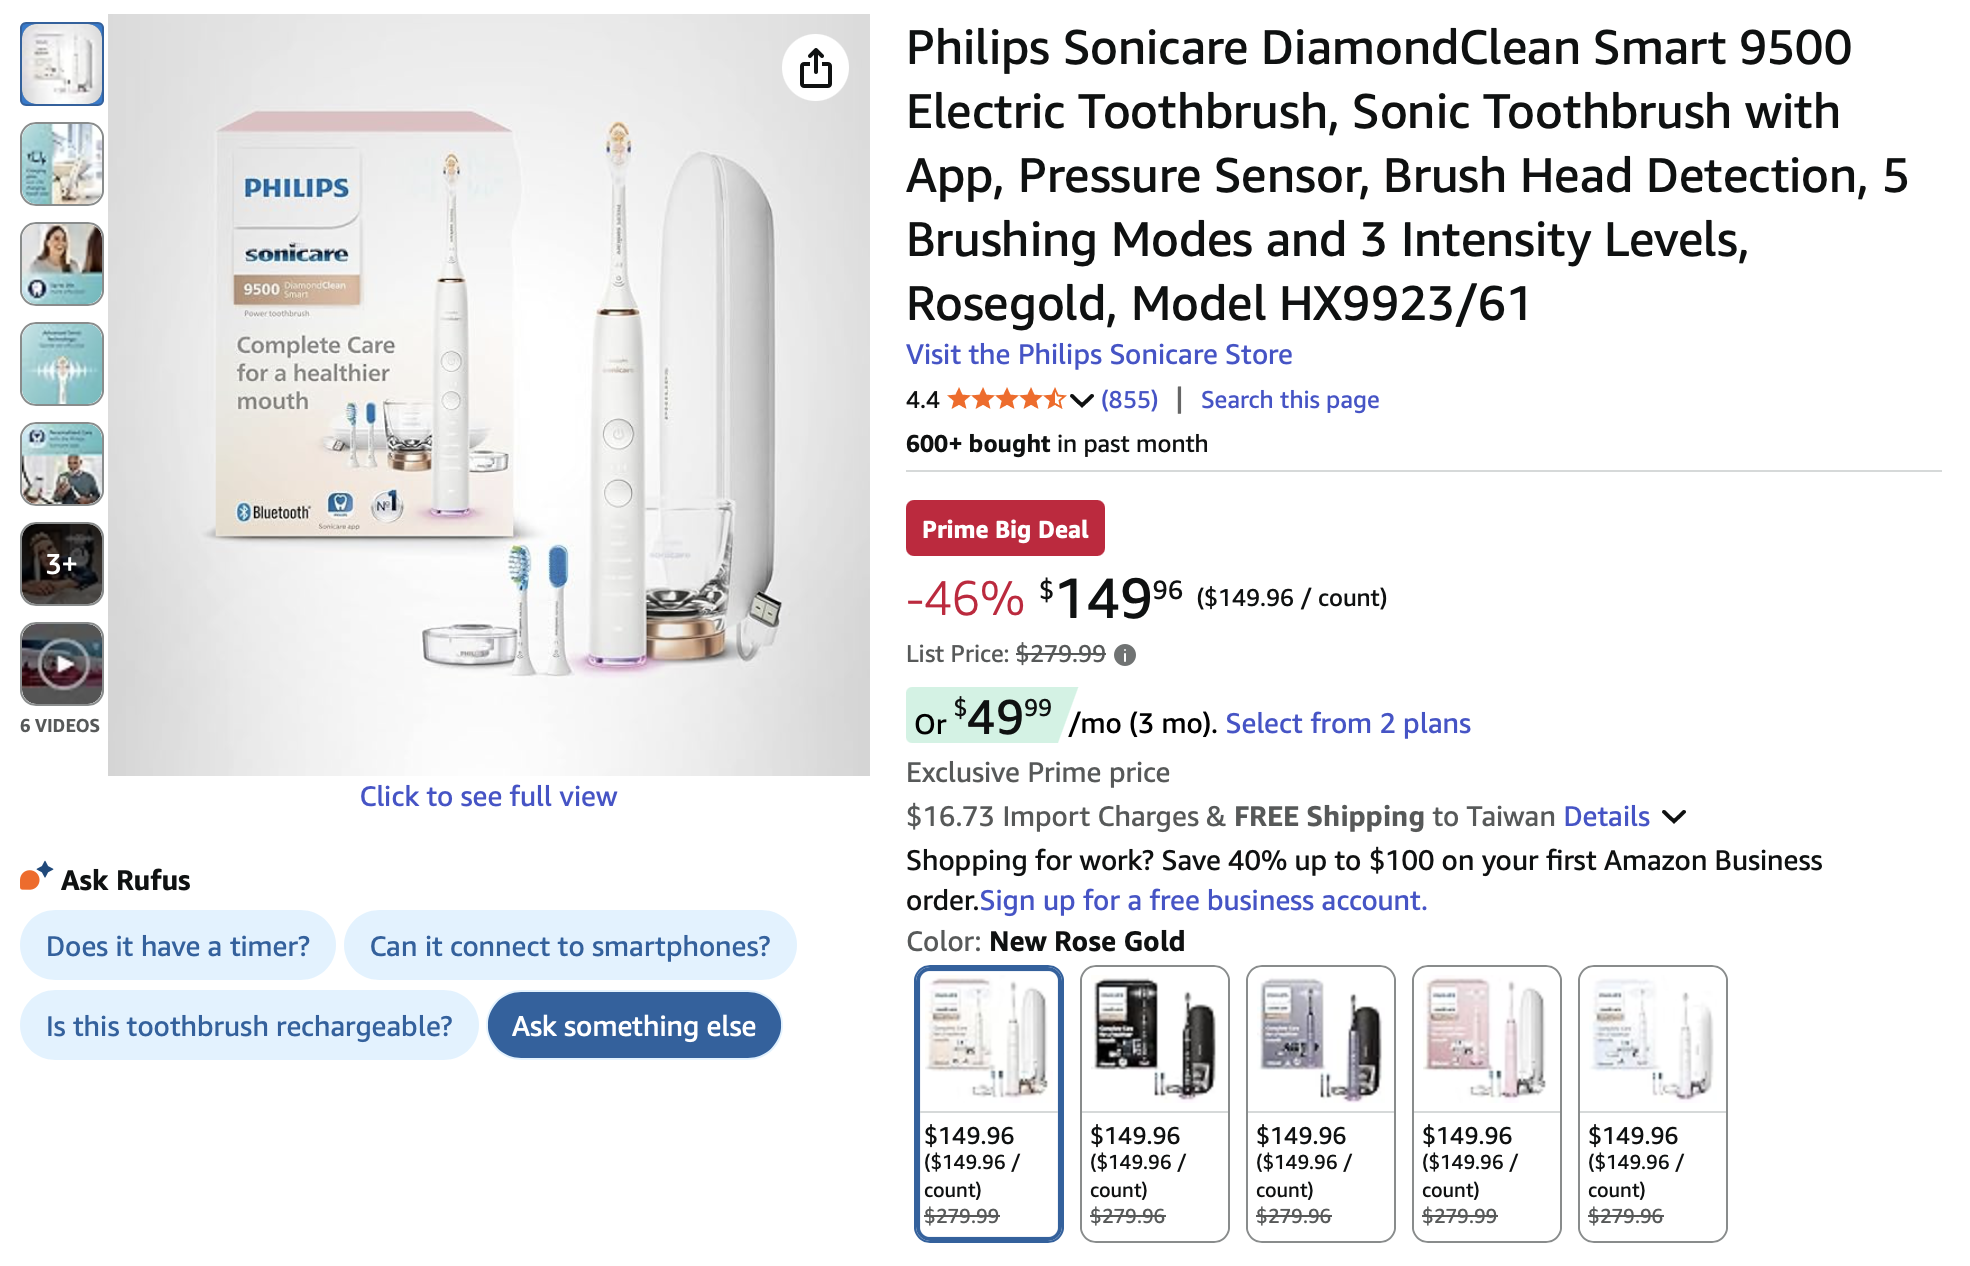1970x1266 pixels.
Task: Open the list price info icon
Action: click(1125, 655)
